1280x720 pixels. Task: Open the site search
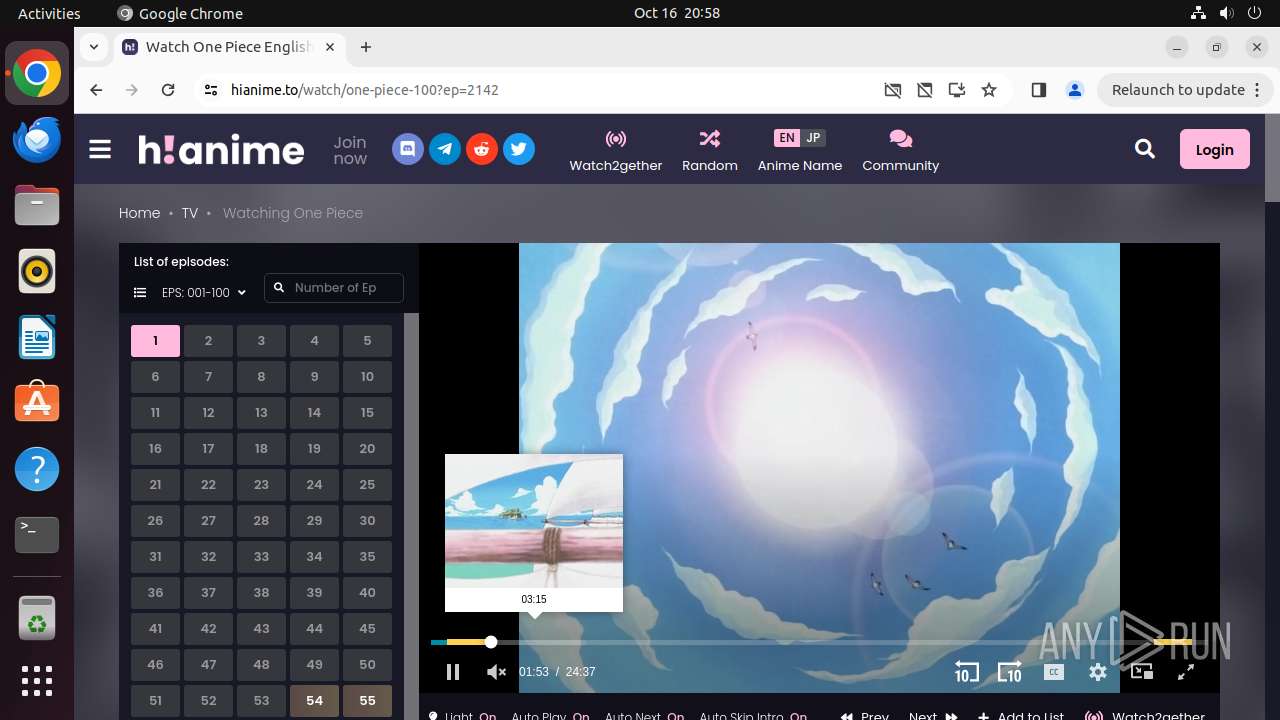[1145, 149]
